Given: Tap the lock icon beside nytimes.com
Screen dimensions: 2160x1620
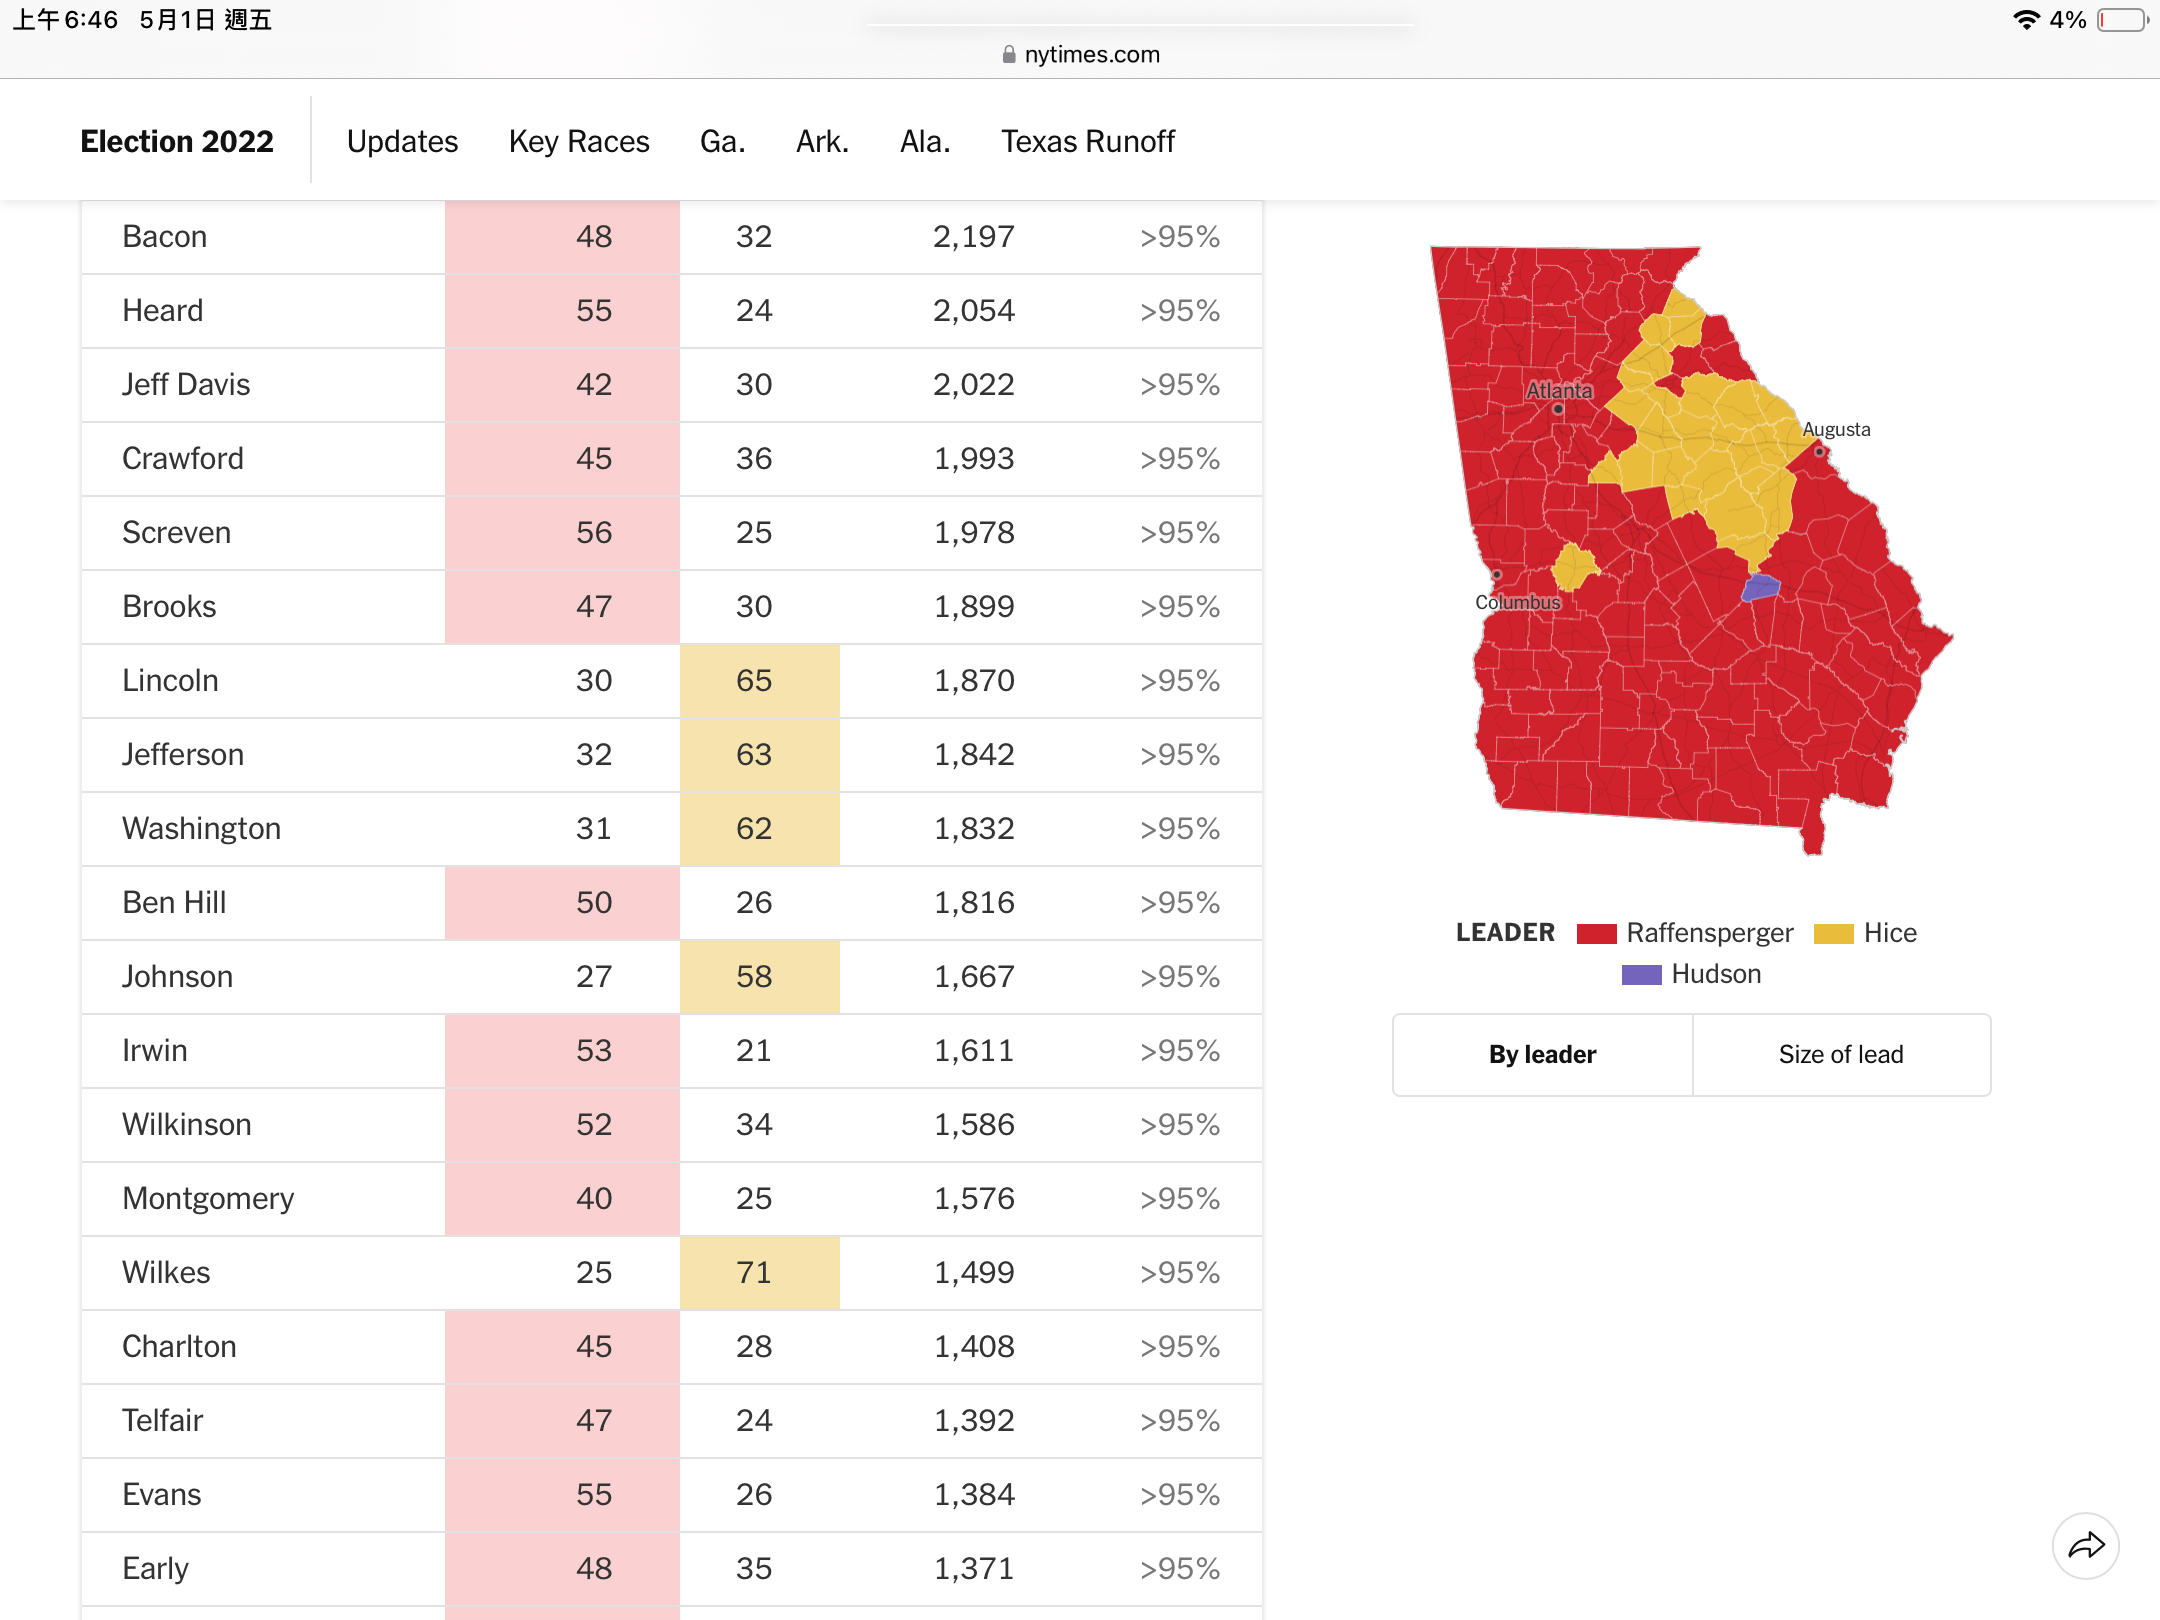Looking at the screenshot, I should pos(1009,55).
